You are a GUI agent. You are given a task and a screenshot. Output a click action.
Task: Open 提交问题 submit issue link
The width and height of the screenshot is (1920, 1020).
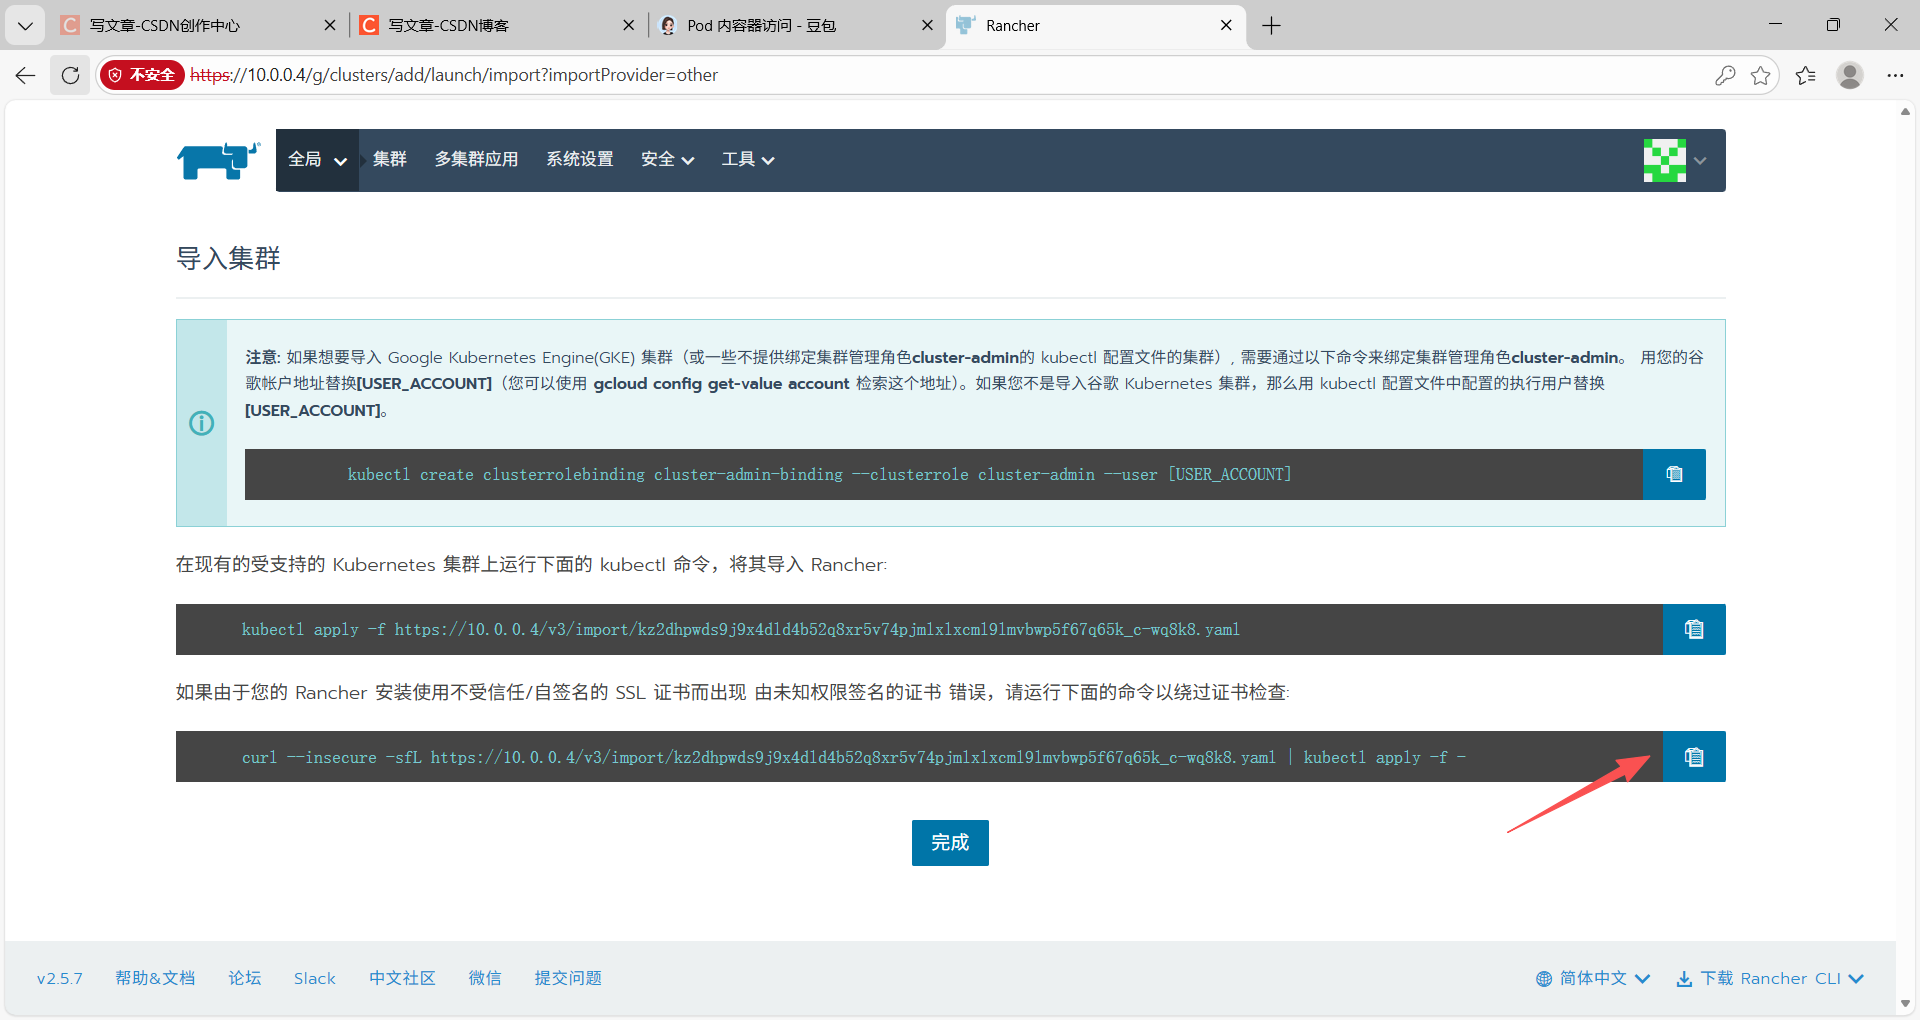[568, 979]
